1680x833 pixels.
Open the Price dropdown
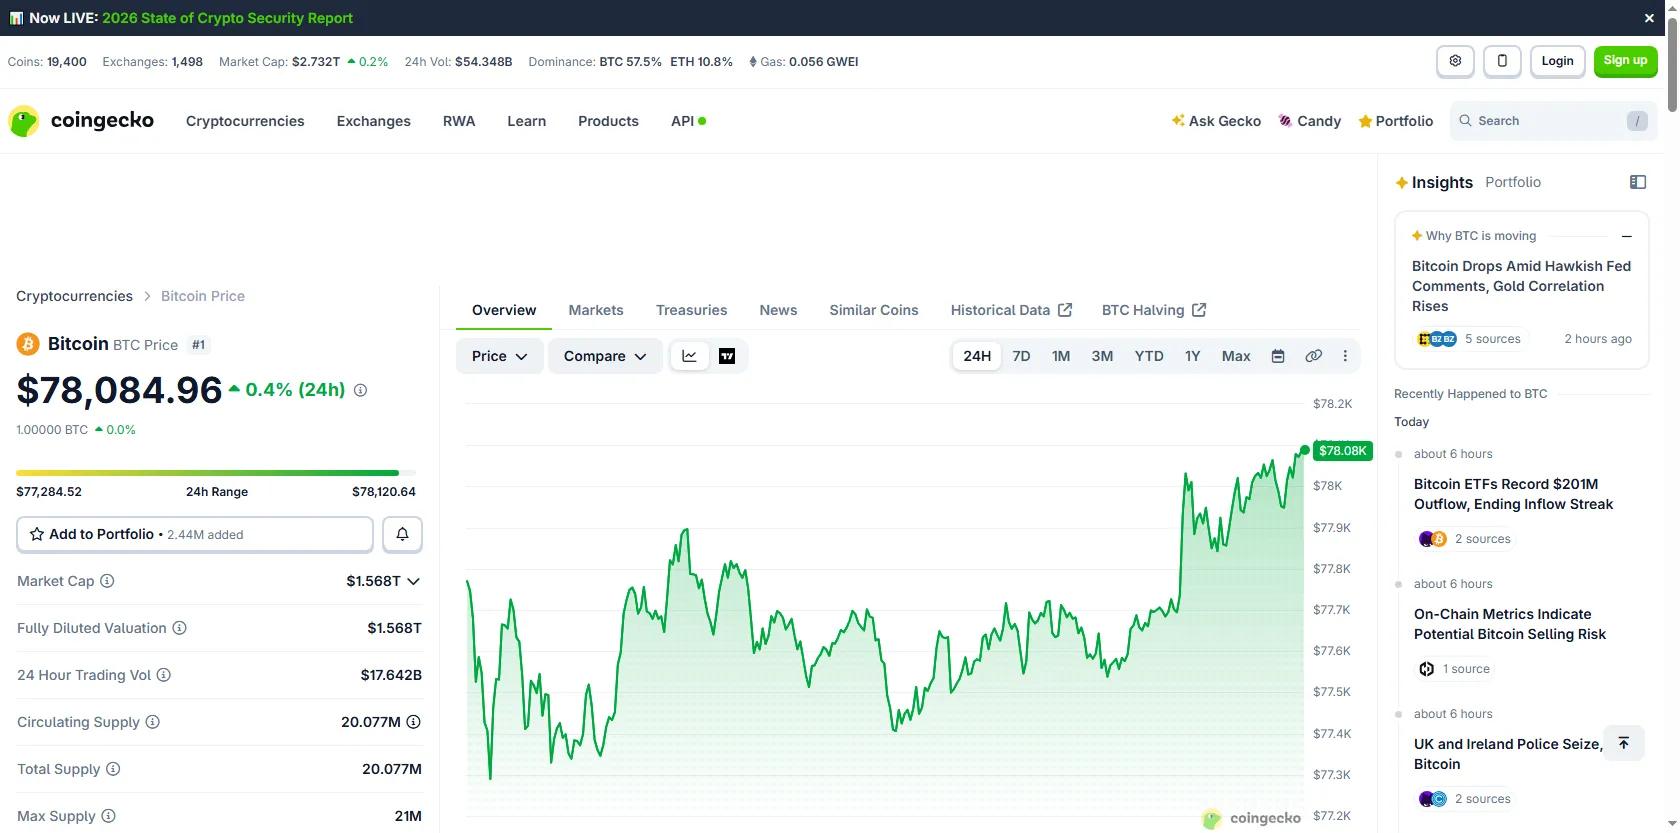[500, 356]
